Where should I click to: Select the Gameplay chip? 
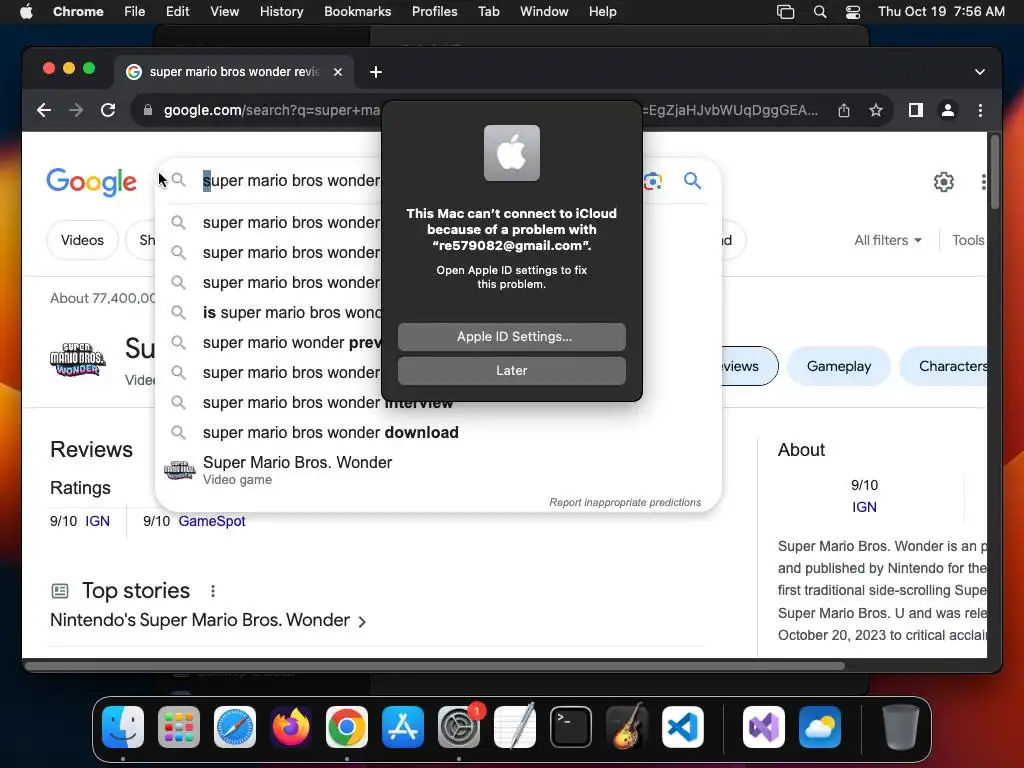[x=839, y=366]
